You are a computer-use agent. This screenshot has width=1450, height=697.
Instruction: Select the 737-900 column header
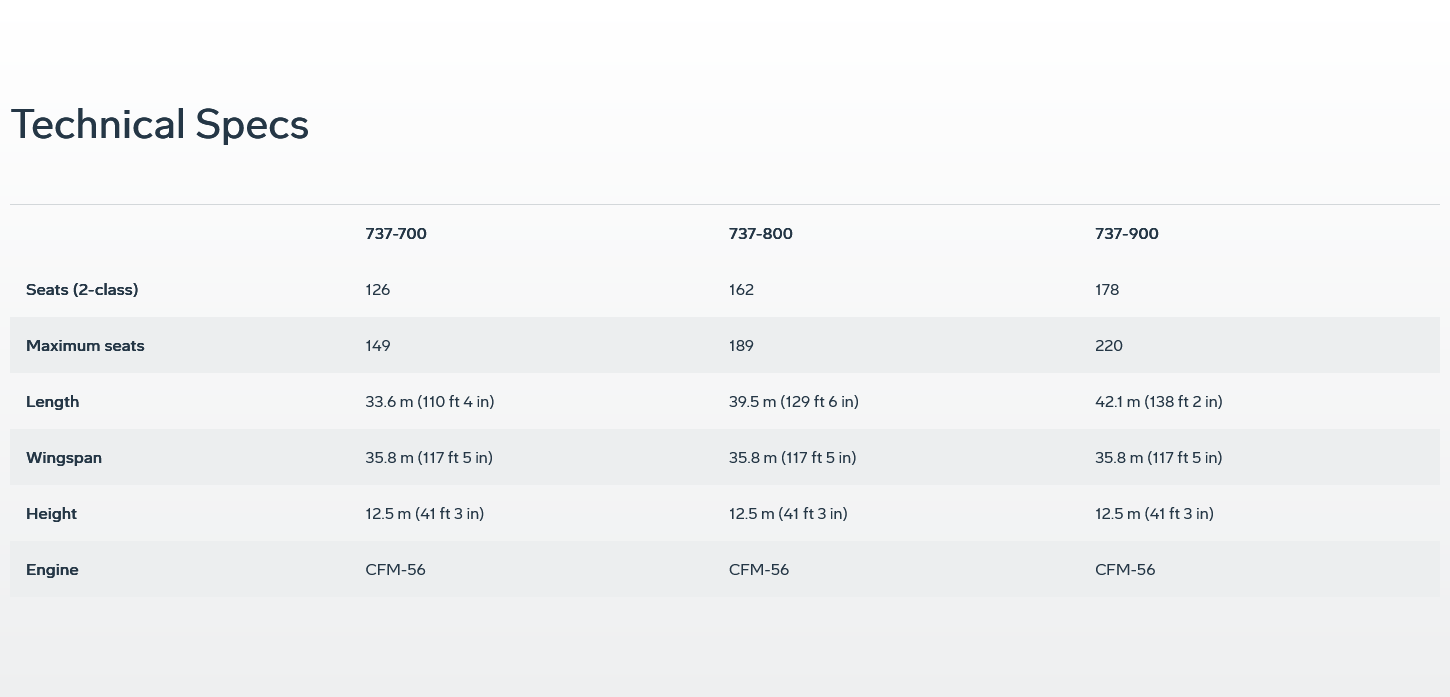pyautogui.click(x=1126, y=234)
